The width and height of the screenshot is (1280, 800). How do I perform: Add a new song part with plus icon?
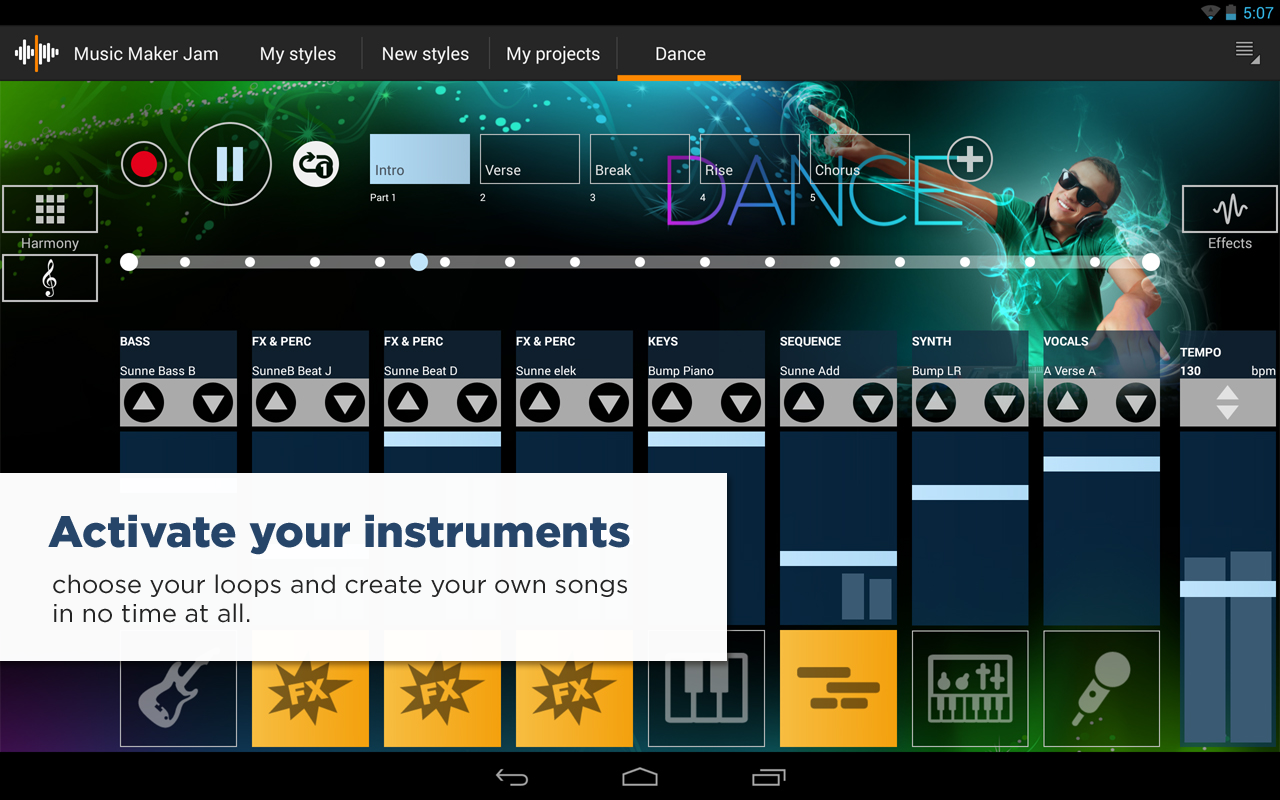pyautogui.click(x=970, y=159)
